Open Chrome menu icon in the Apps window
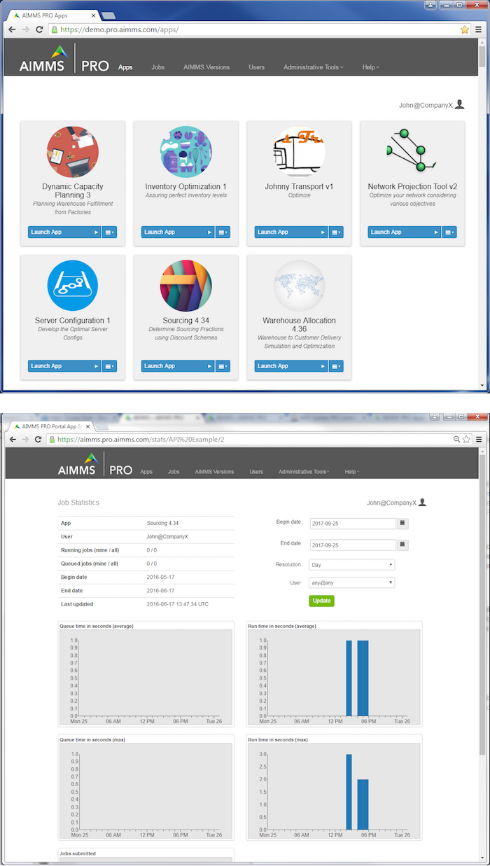 [x=479, y=29]
